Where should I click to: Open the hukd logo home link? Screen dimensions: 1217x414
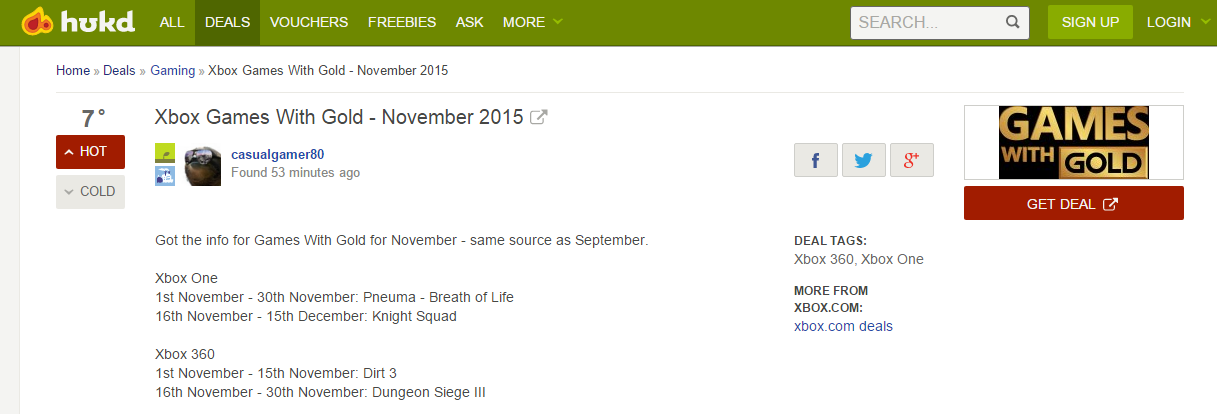tap(78, 21)
